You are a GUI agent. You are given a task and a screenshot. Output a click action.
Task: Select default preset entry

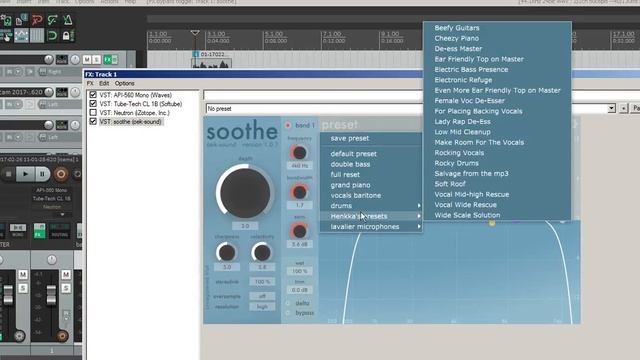pyautogui.click(x=353, y=154)
